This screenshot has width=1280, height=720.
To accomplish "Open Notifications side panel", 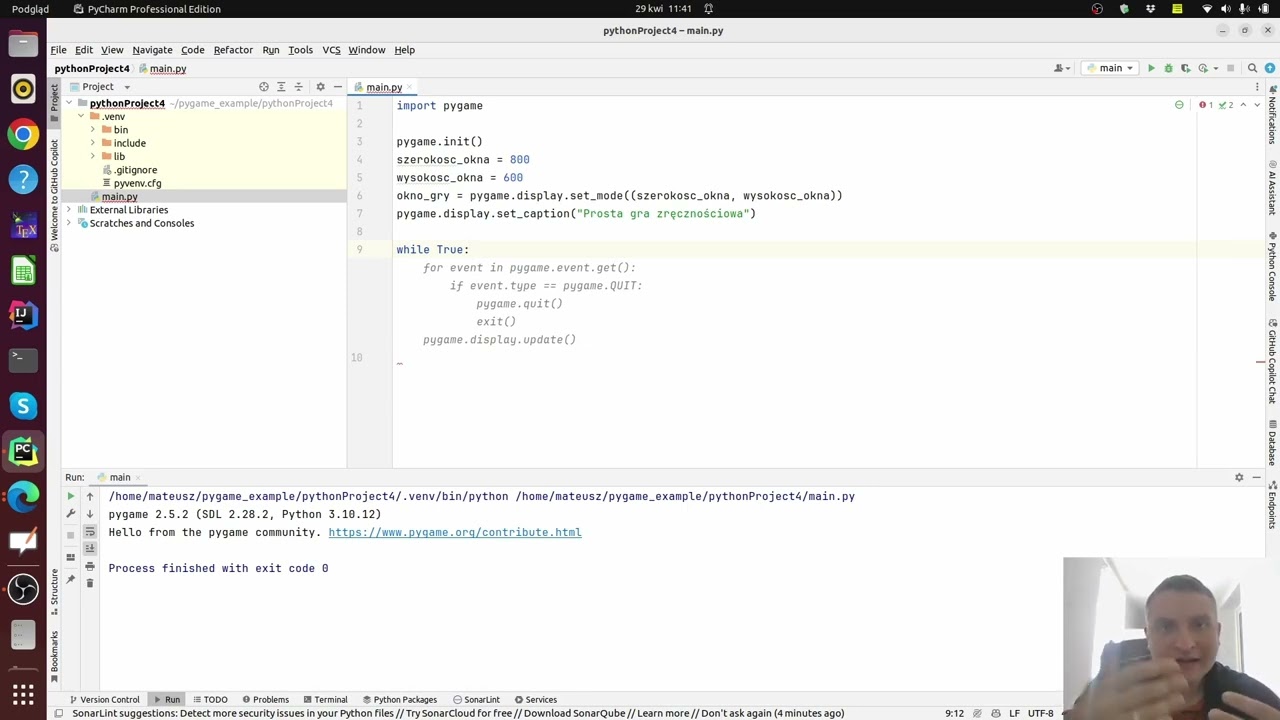I will point(1272,115).
